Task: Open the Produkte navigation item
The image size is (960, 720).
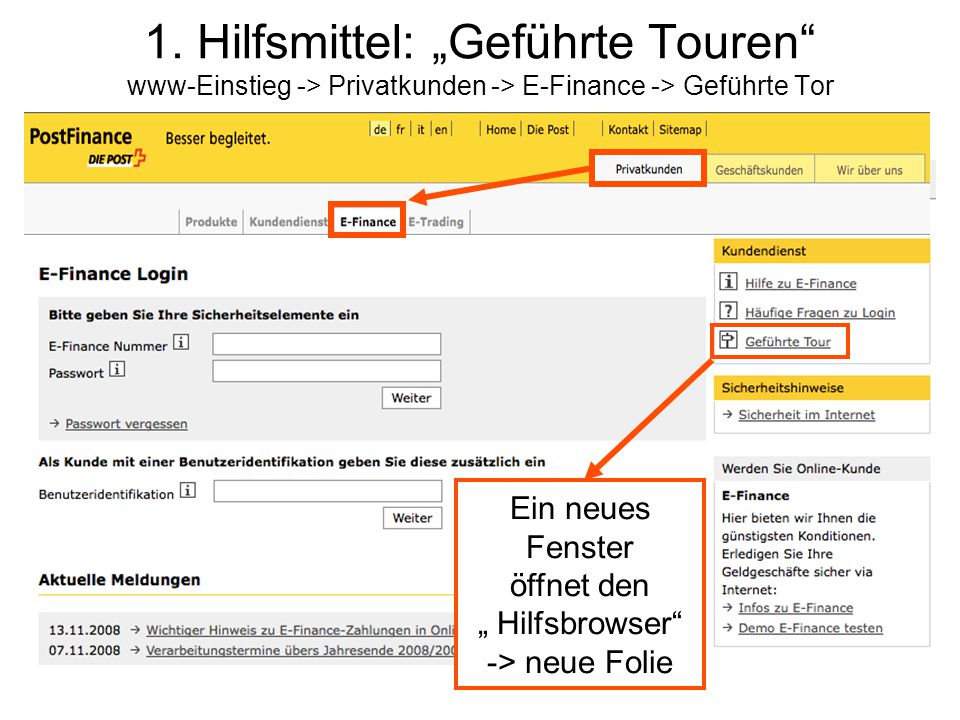Action: pyautogui.click(x=211, y=222)
